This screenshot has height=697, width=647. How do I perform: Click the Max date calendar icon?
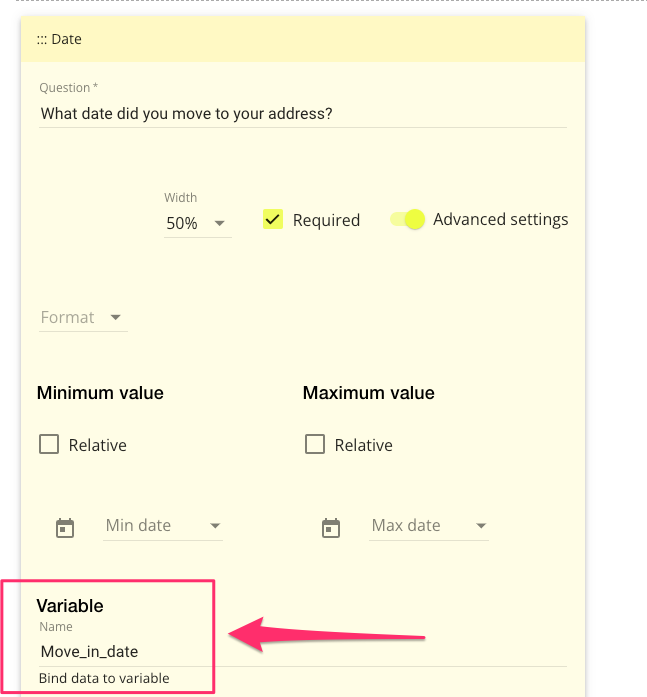point(331,528)
